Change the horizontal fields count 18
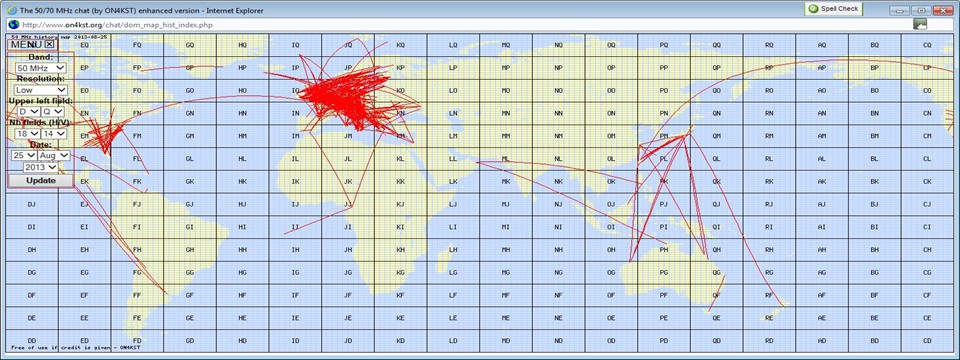960x360 pixels. [29, 133]
